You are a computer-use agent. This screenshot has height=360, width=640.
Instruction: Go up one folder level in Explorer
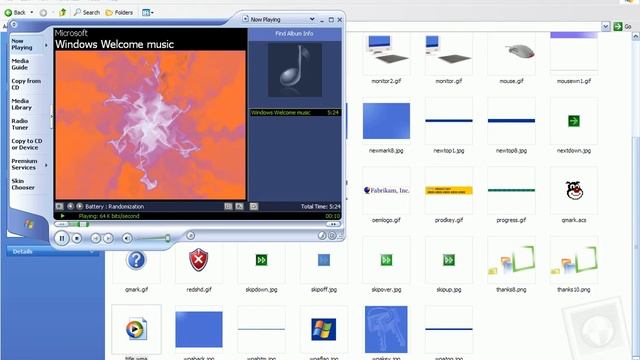coord(62,13)
